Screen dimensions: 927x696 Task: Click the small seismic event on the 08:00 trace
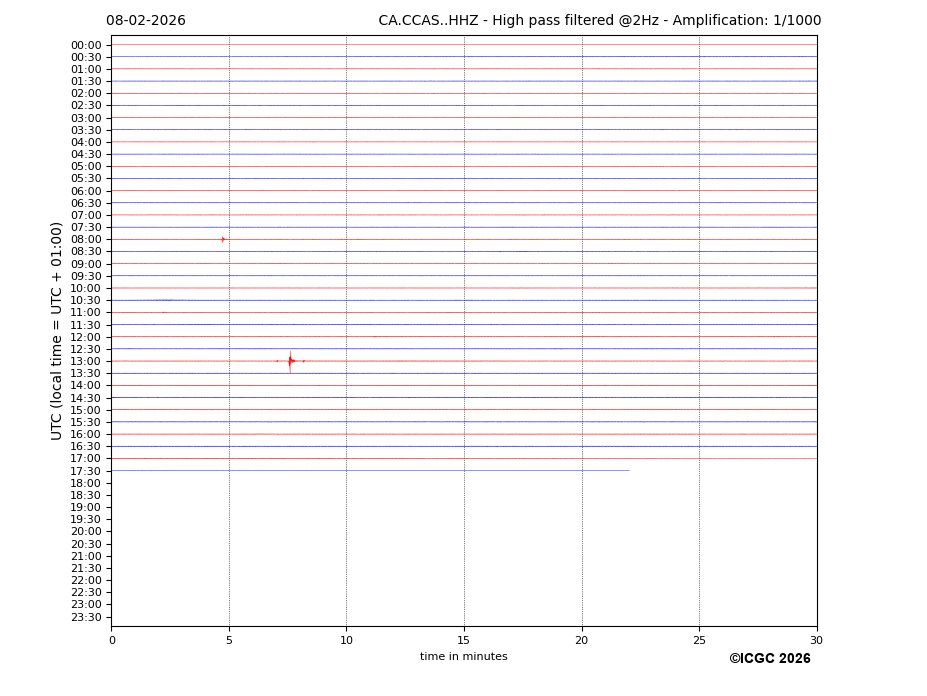pos(222,239)
